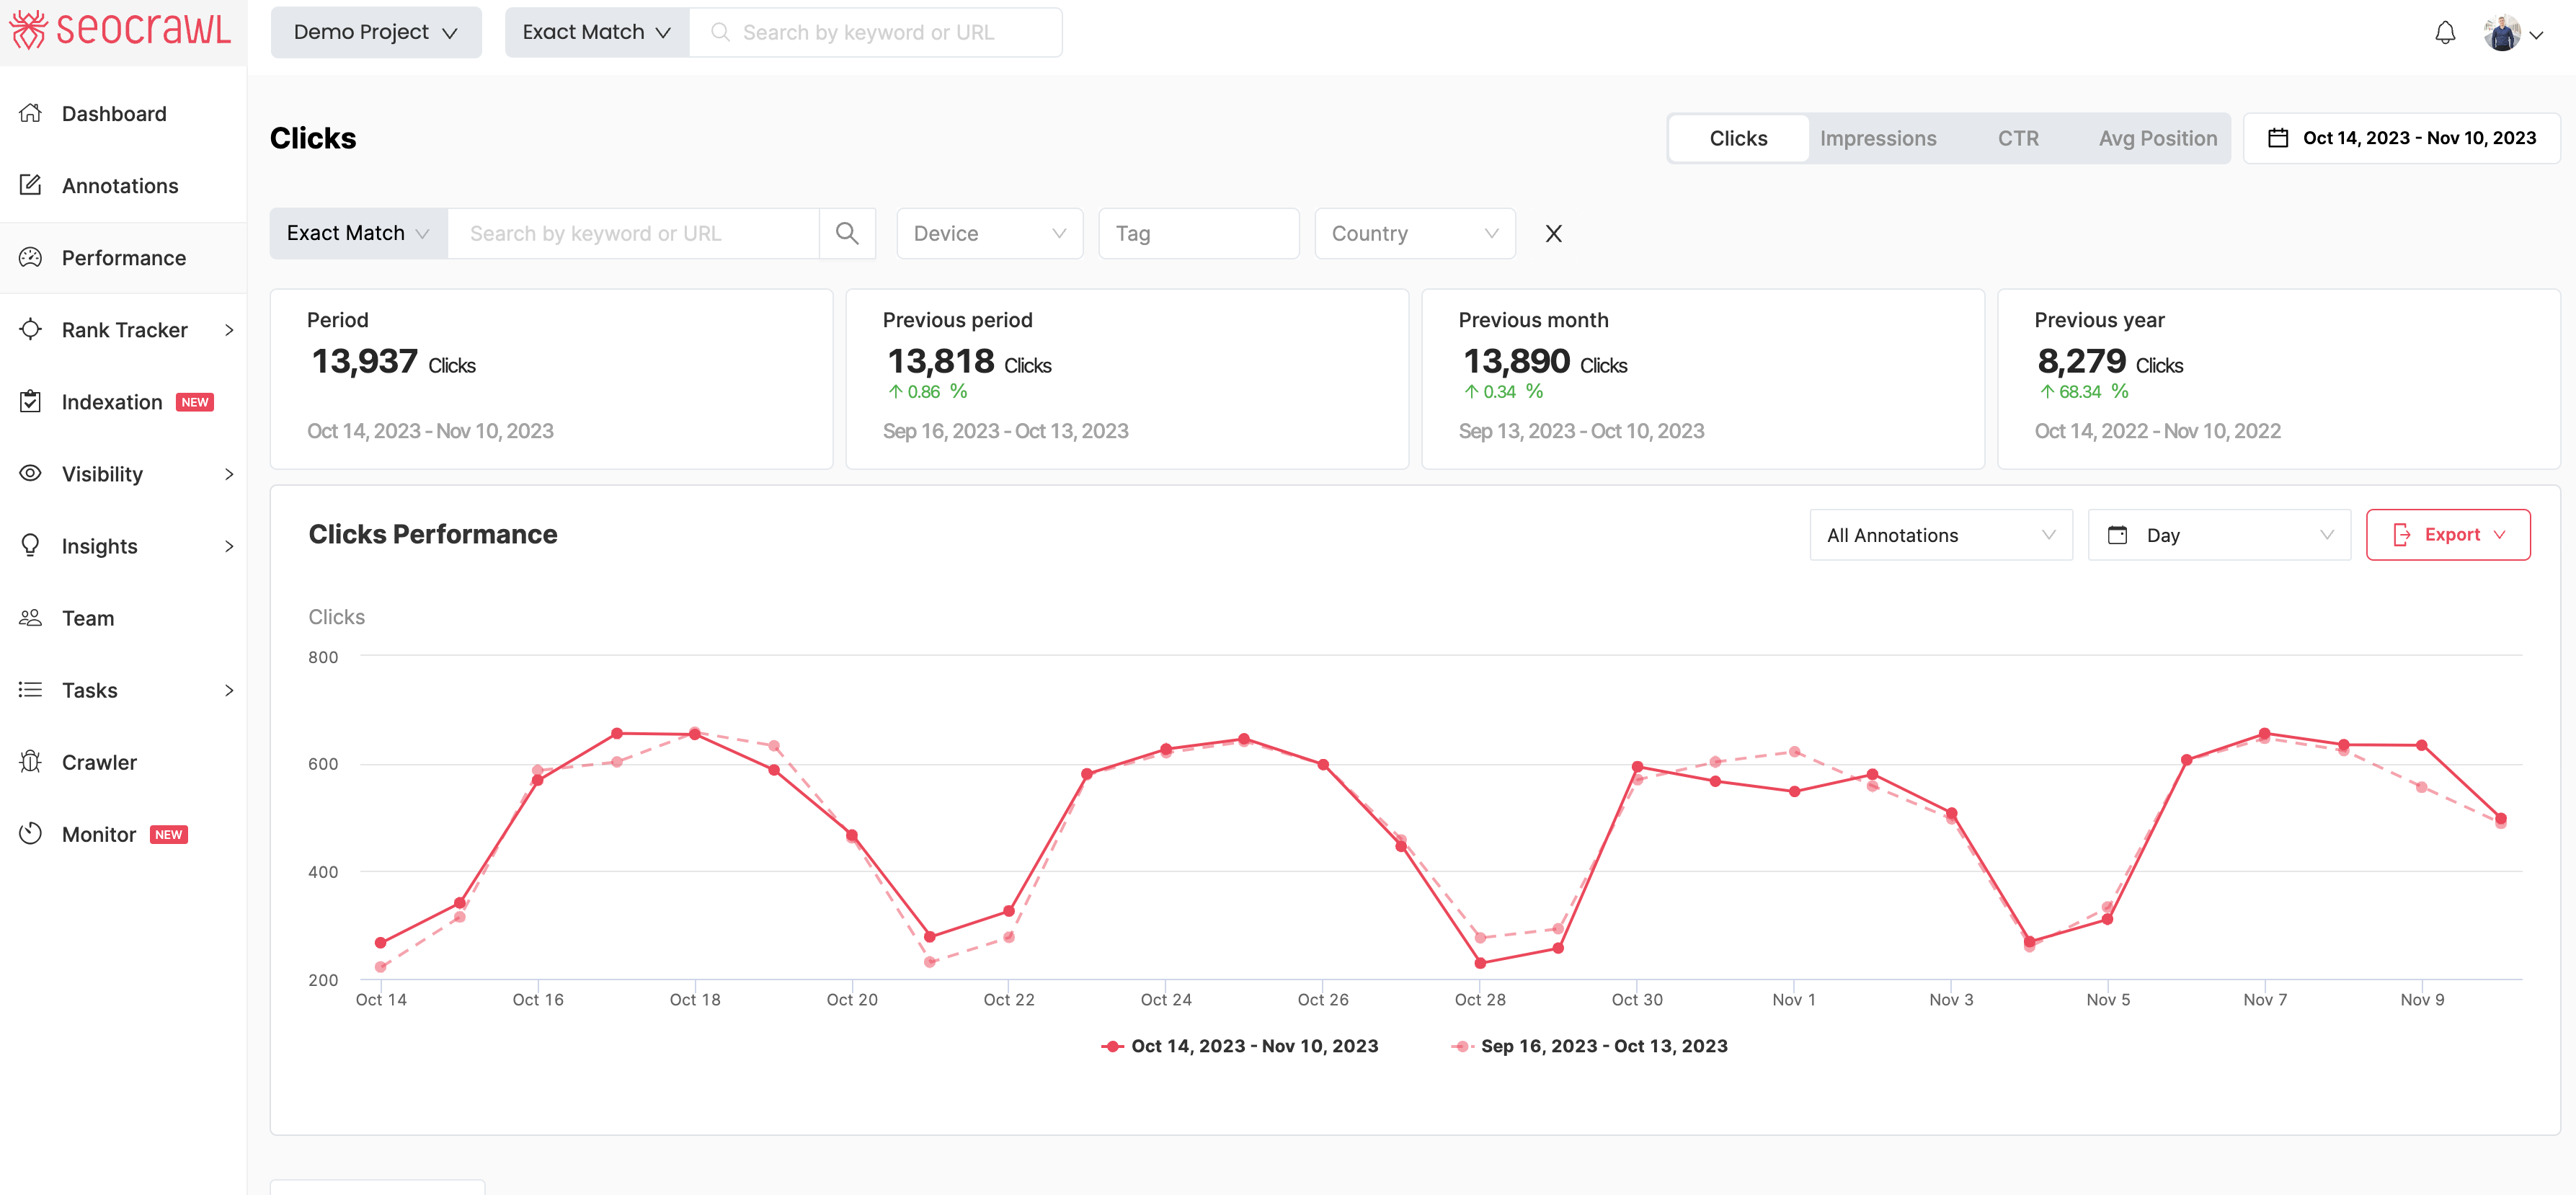The height and width of the screenshot is (1195, 2576).
Task: Open the Demo Project dropdown
Action: 376,32
